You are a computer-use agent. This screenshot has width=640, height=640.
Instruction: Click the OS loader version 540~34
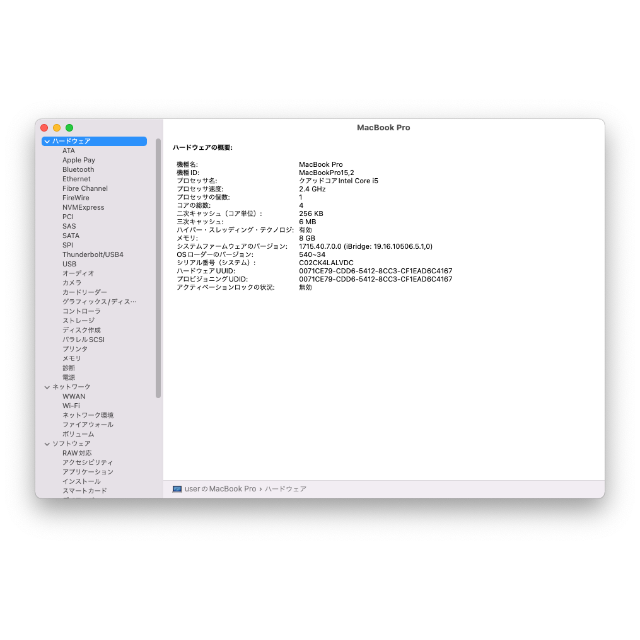(x=312, y=254)
